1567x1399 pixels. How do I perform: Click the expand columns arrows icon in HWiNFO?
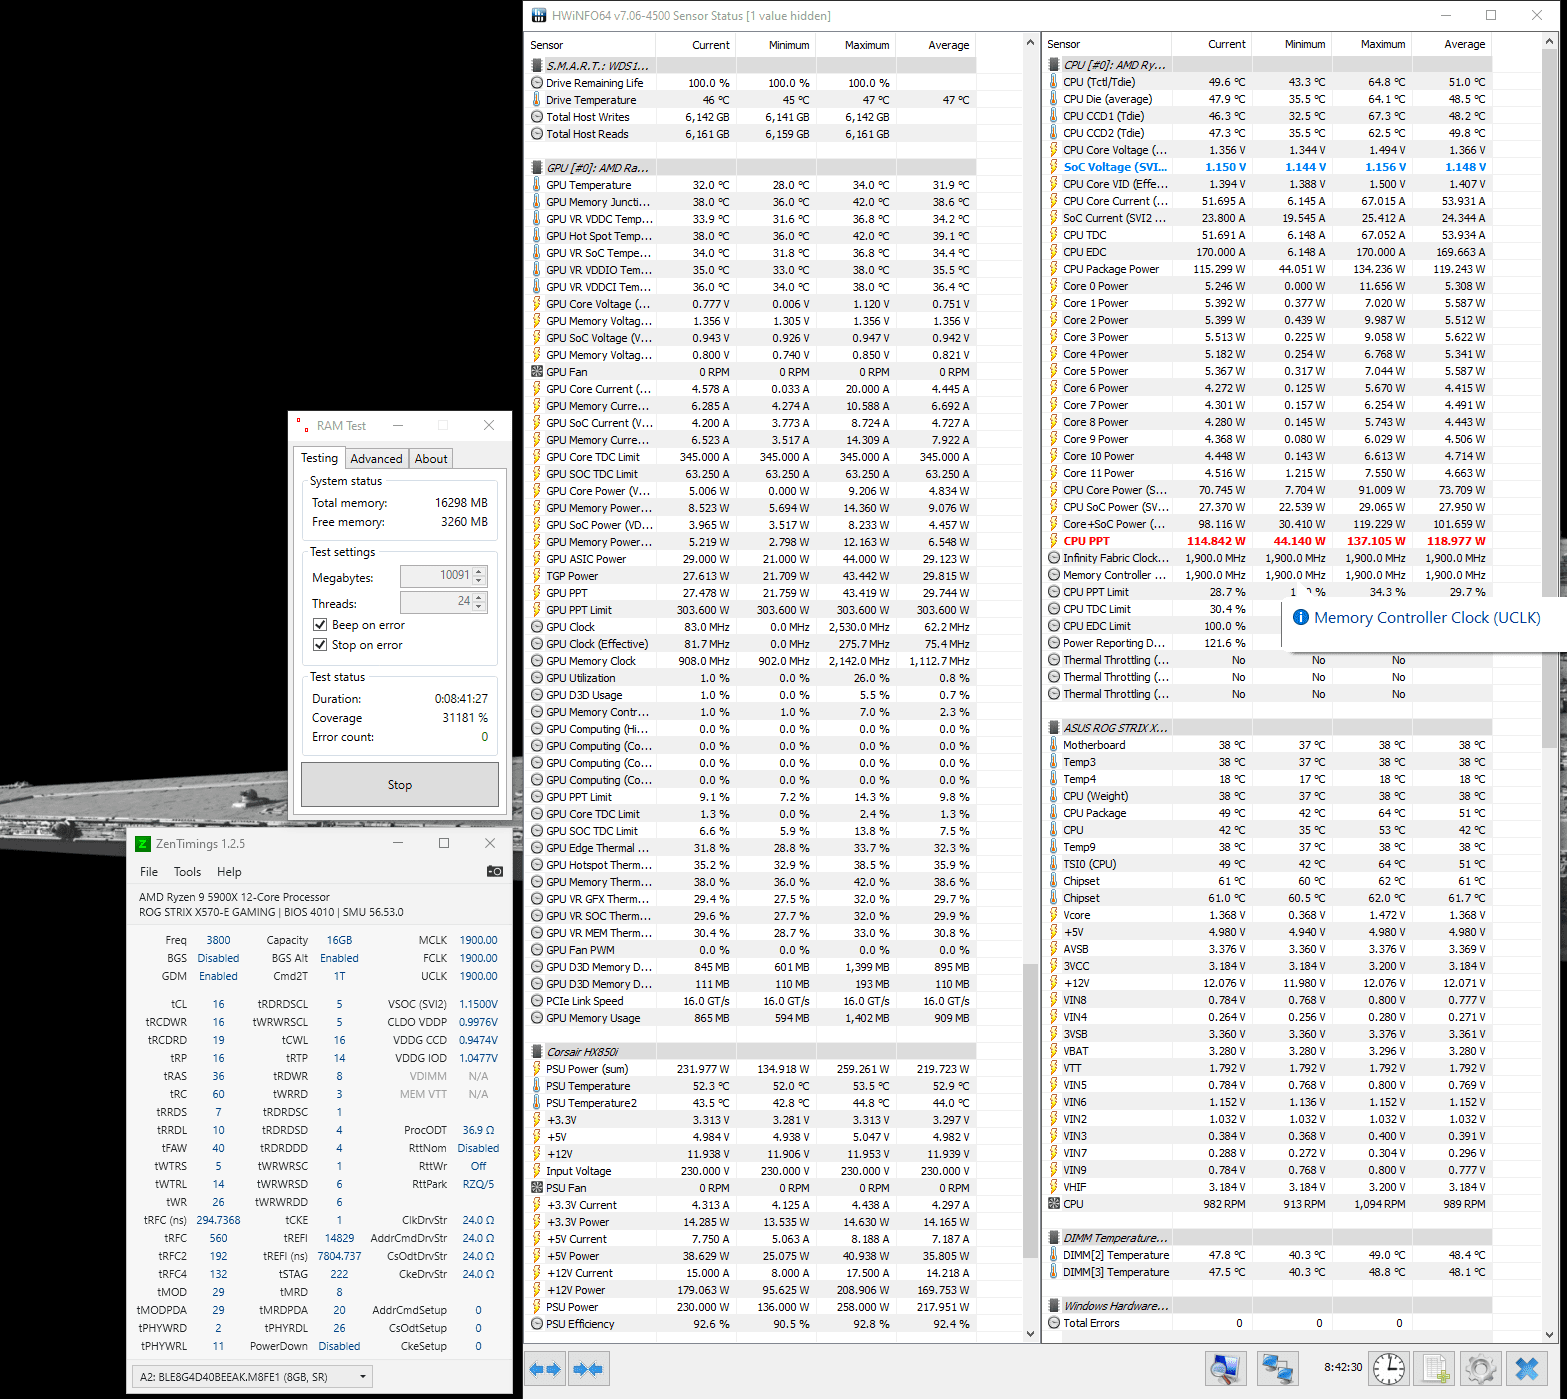(546, 1369)
